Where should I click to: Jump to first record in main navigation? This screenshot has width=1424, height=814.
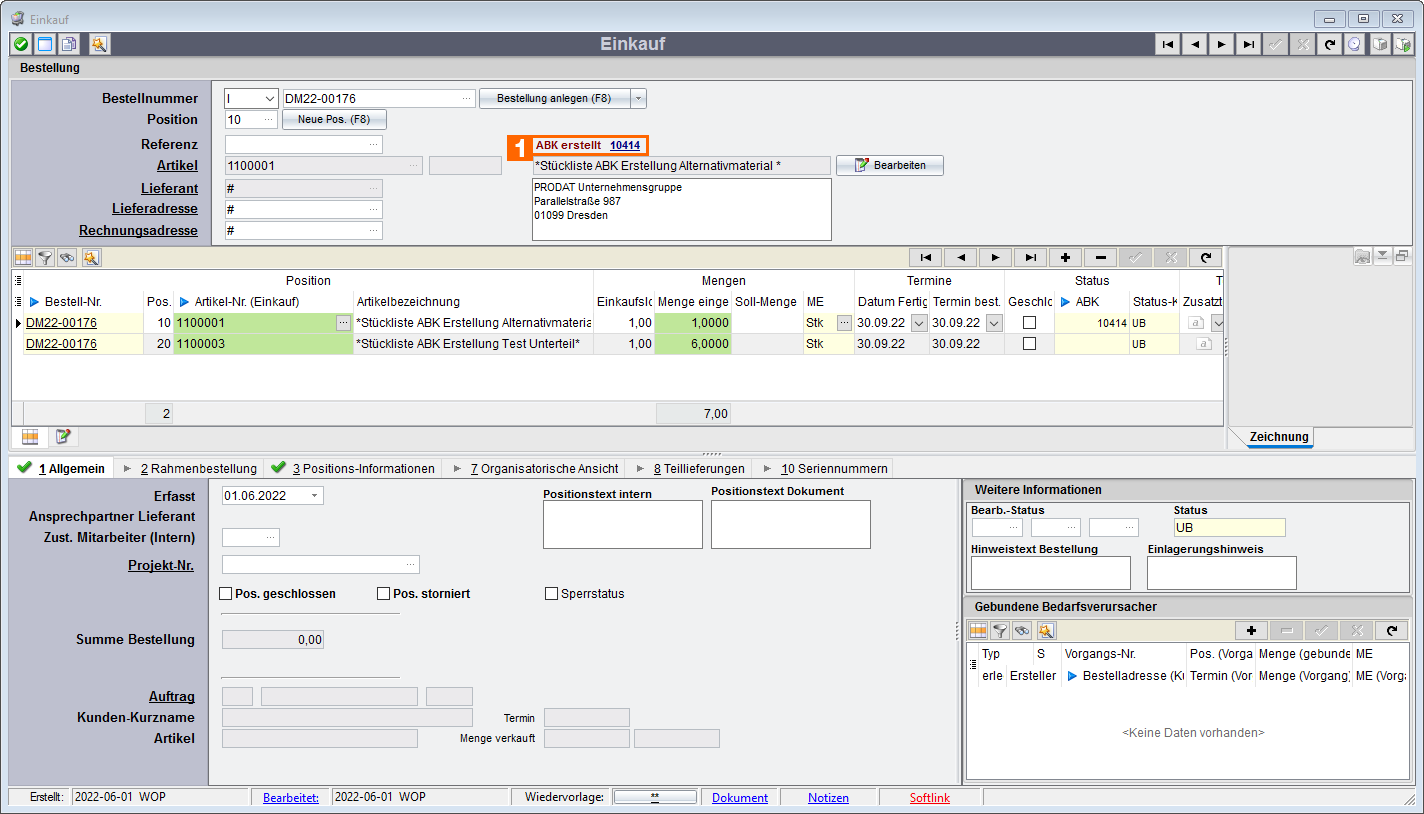(x=1167, y=44)
